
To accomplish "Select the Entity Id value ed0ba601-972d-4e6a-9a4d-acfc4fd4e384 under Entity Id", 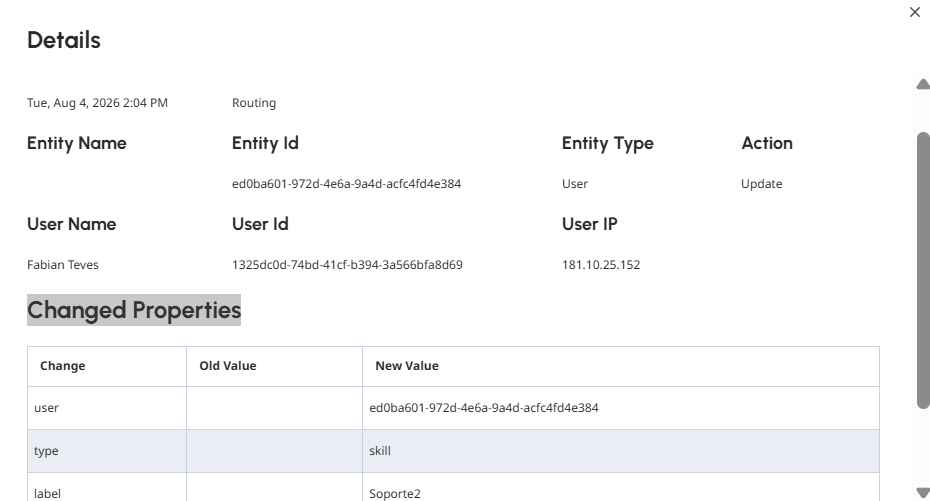I will tap(346, 184).
